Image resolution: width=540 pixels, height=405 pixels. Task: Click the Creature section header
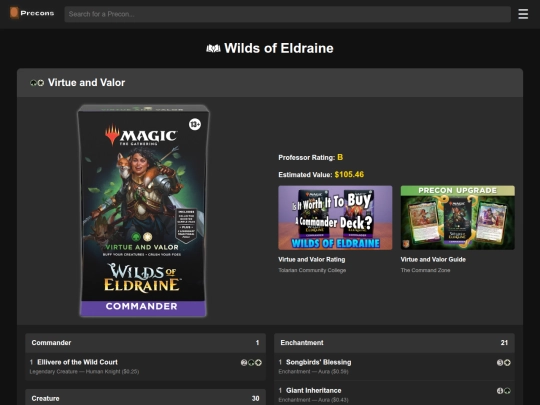point(145,397)
